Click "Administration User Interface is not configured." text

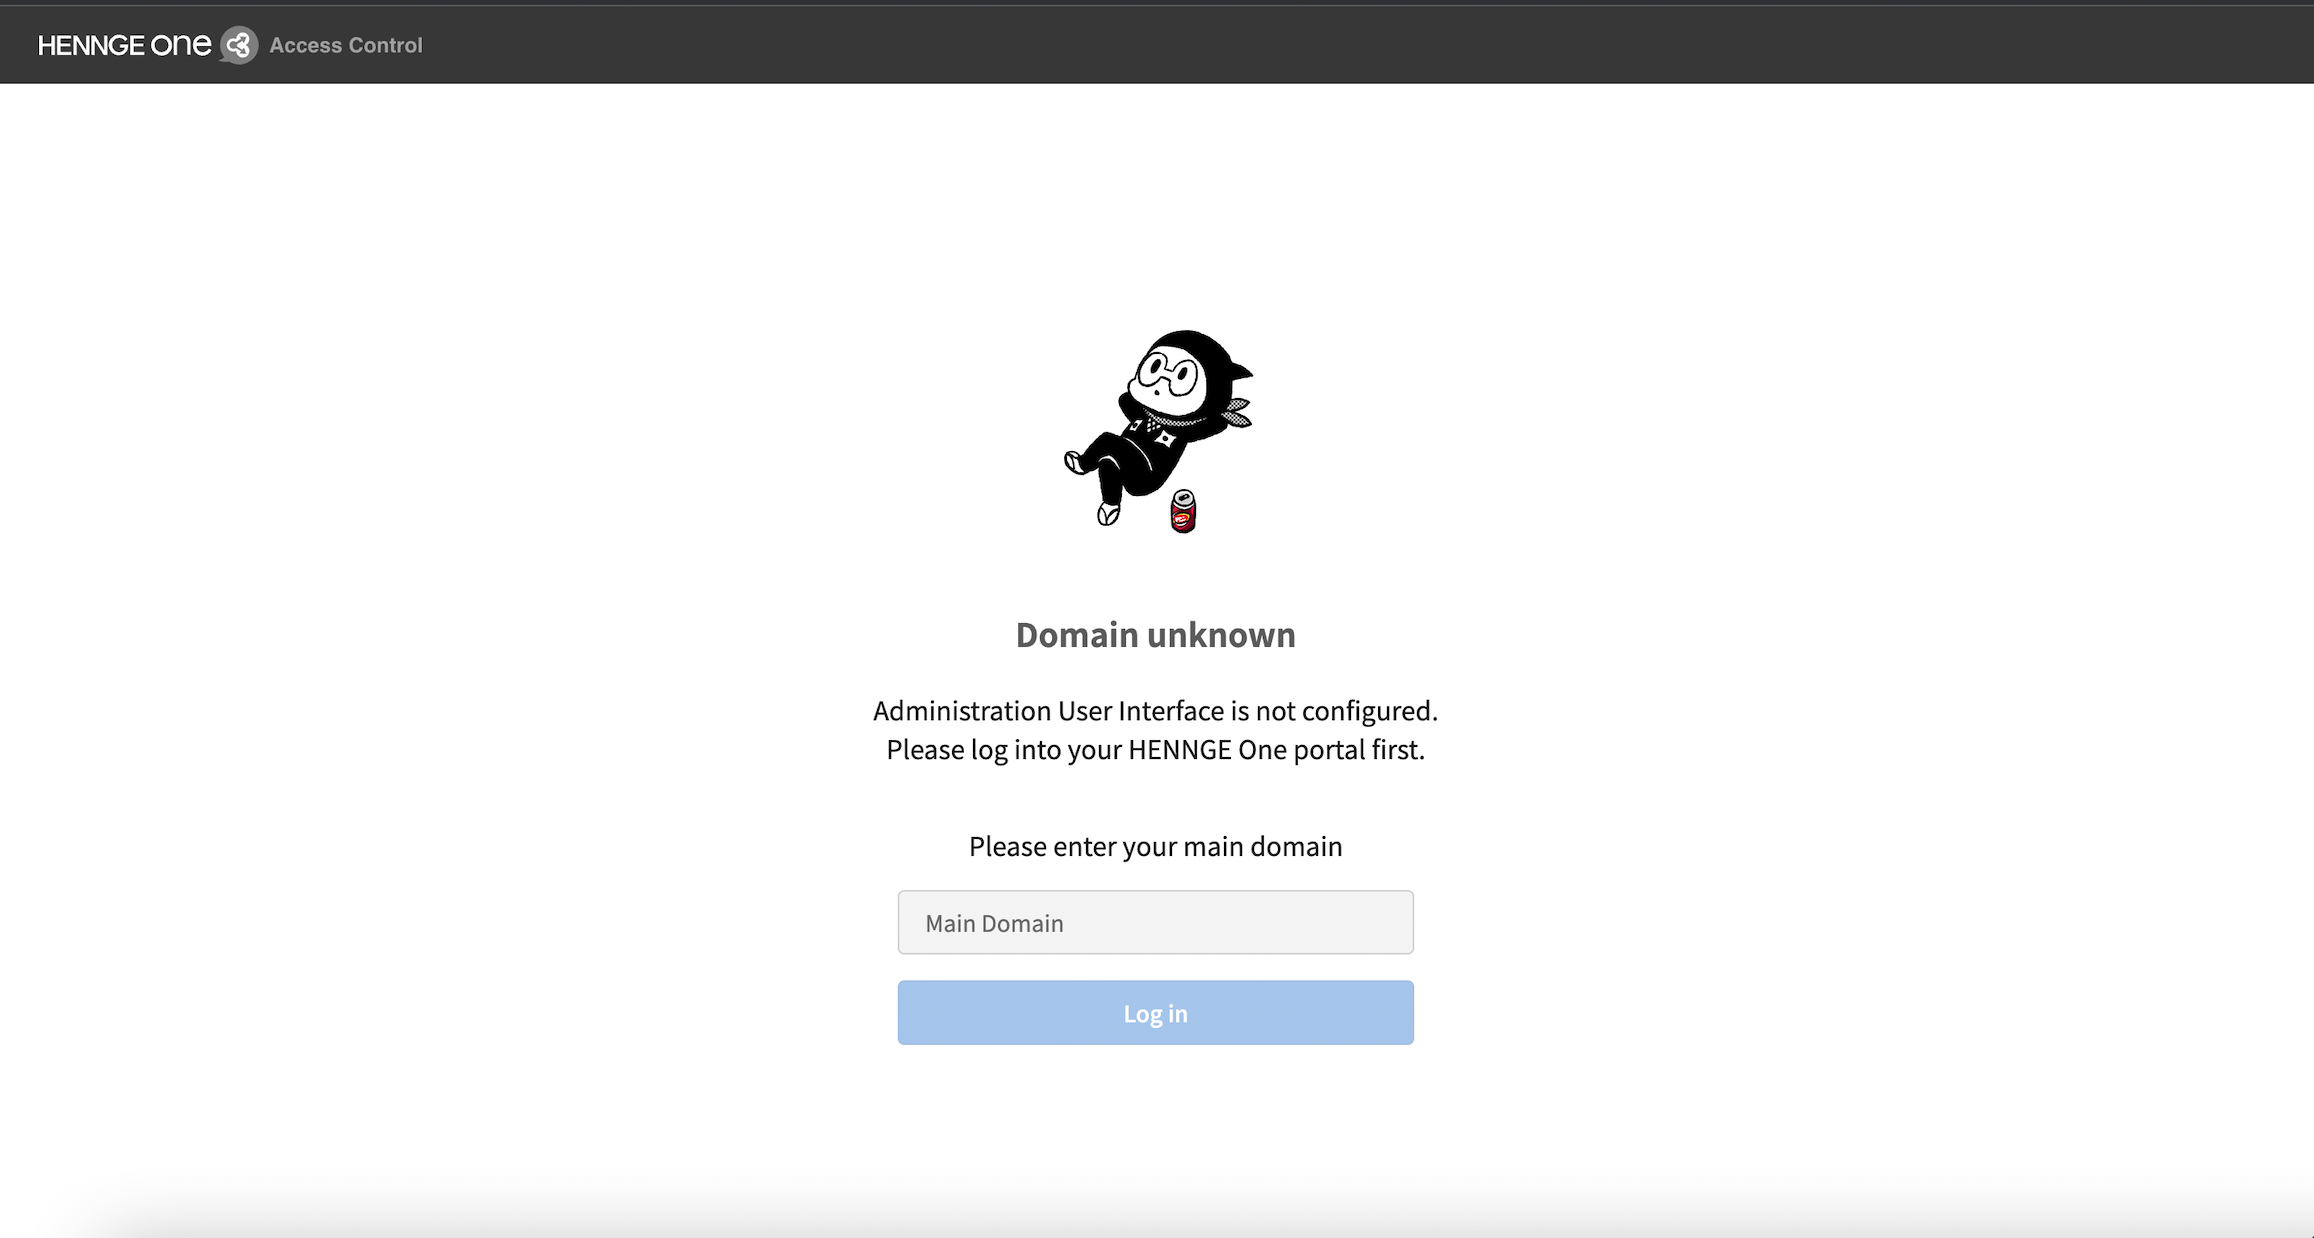tap(1155, 711)
